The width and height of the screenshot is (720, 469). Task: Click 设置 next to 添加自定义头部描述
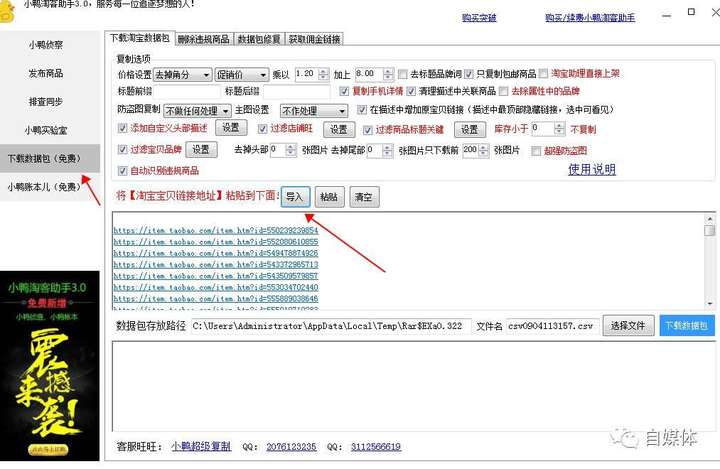point(231,128)
